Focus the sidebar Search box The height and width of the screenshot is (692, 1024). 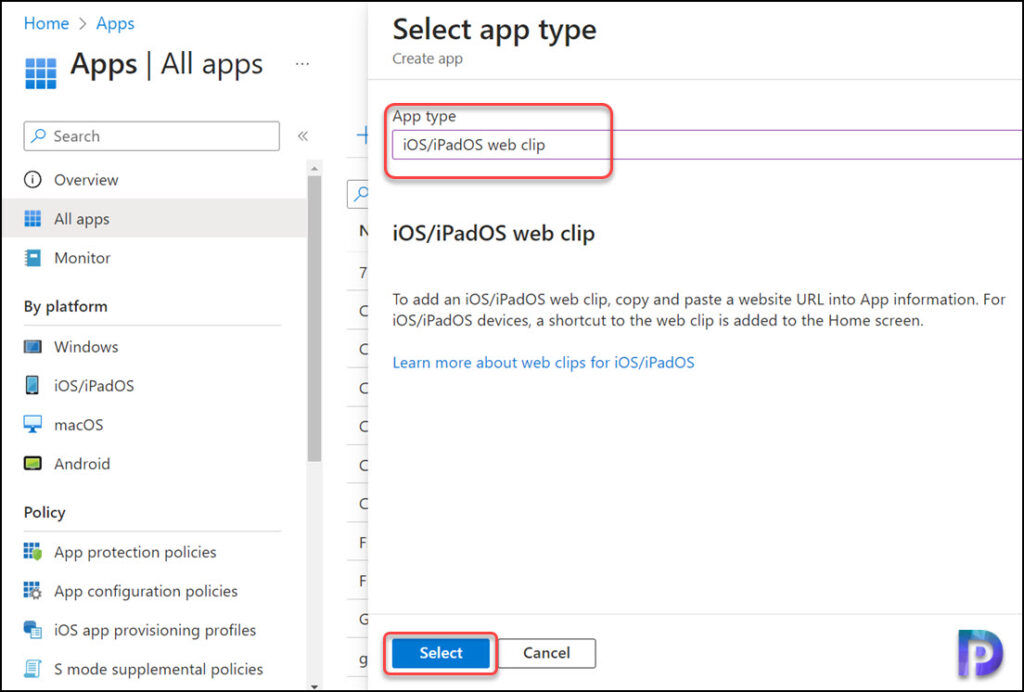pos(152,136)
